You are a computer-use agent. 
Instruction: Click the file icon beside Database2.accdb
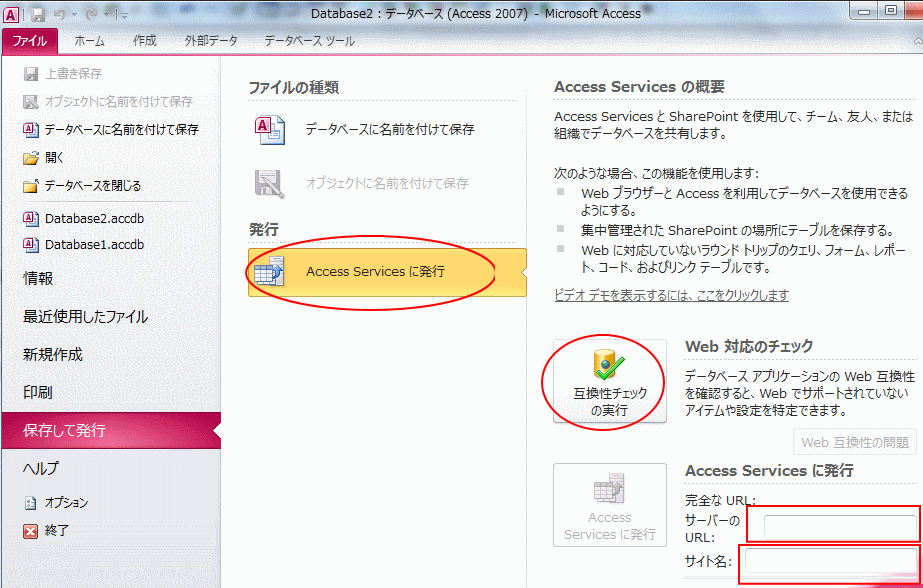[x=31, y=218]
